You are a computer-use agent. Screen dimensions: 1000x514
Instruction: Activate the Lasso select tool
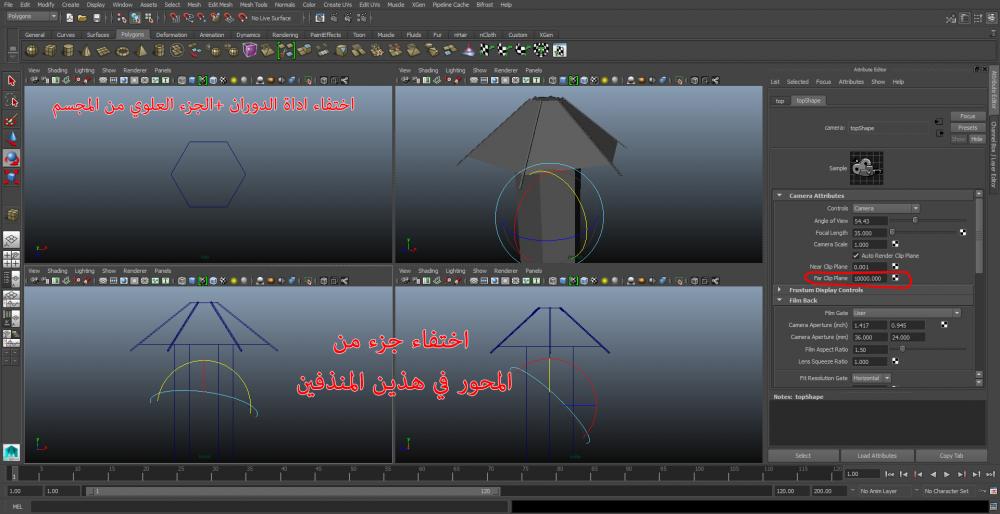[x=11, y=100]
